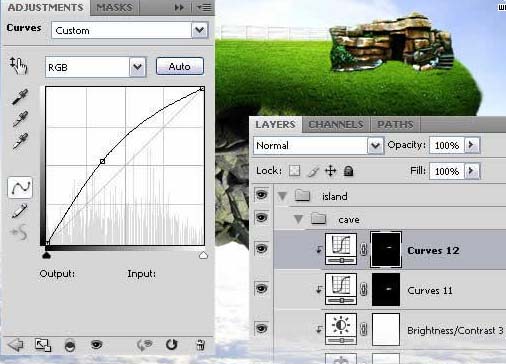Switch to the Channels tab
This screenshot has width=506, height=364.
(x=336, y=124)
